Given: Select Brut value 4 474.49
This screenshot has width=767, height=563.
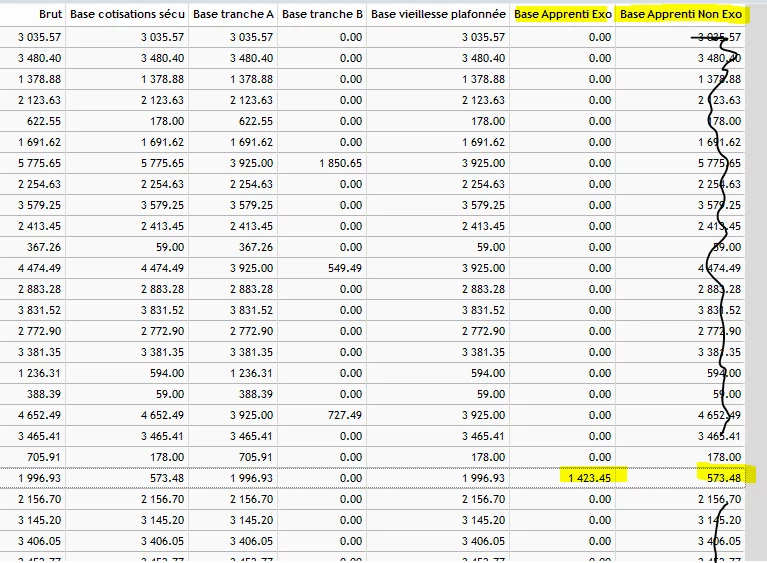Looking at the screenshot, I should 40,269.
